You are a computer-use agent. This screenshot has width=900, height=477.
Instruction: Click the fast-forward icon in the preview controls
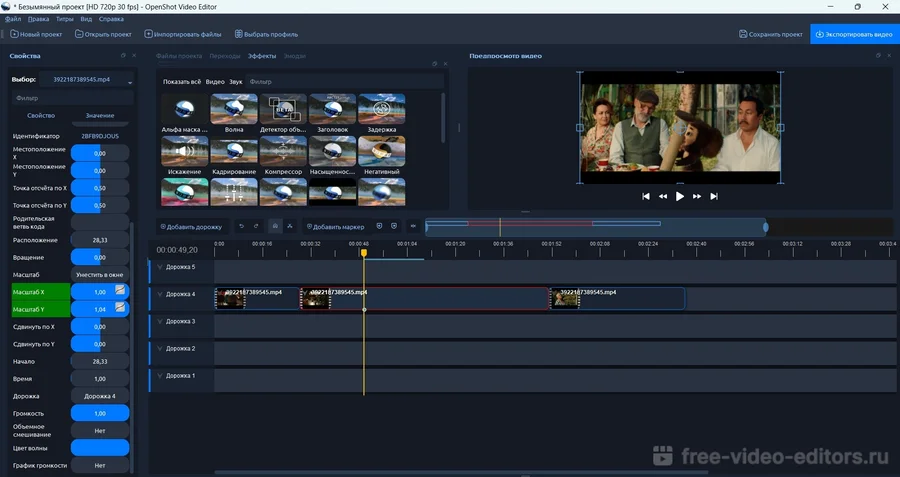point(697,197)
